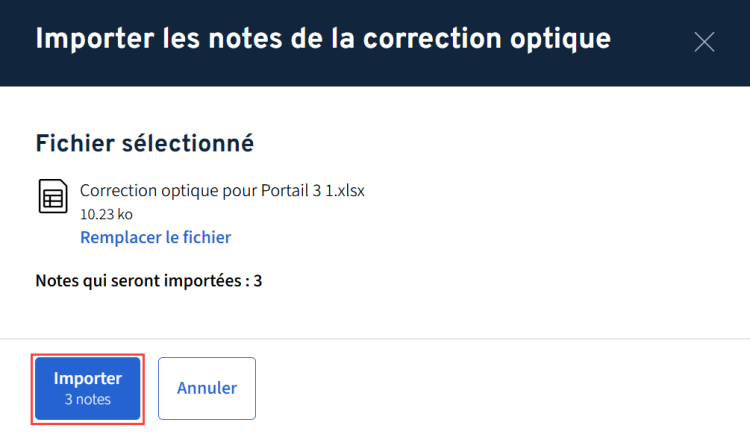This screenshot has height=437, width=750.
Task: Click the spreadsheet file icon
Action: pos(52,196)
